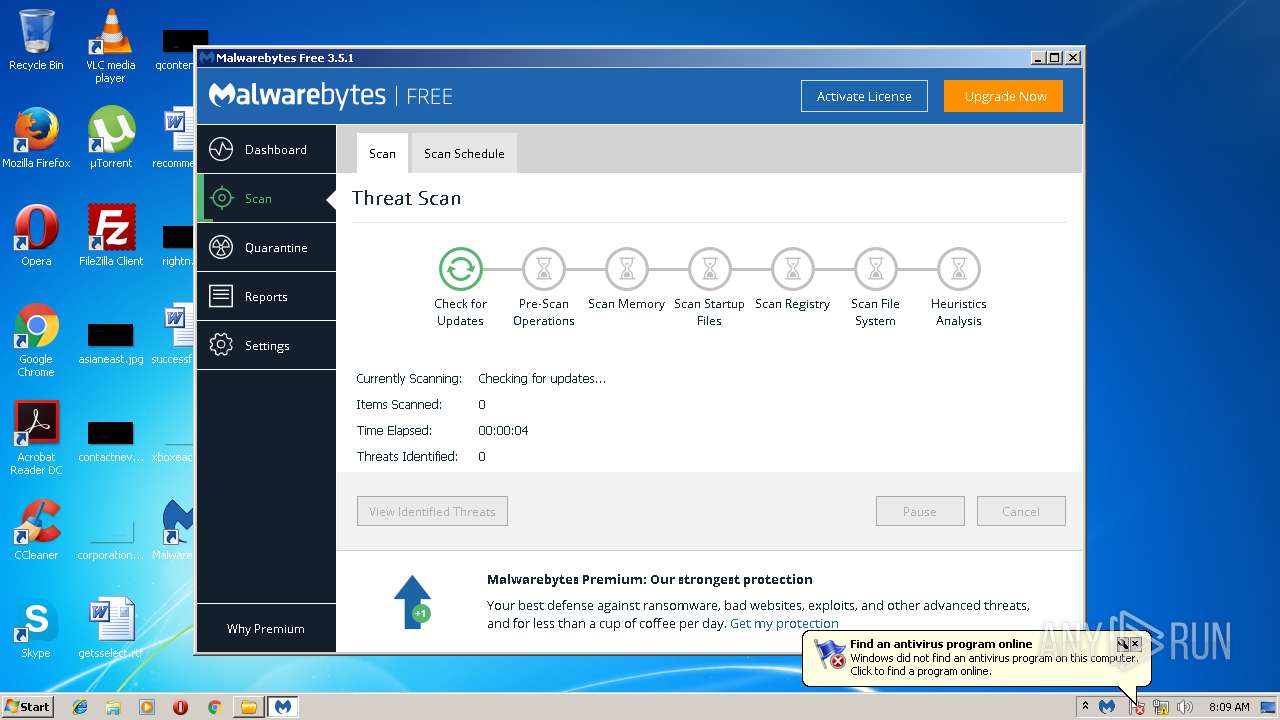Switch to the Scan Schedule tab
1280x720 pixels.
pos(464,153)
